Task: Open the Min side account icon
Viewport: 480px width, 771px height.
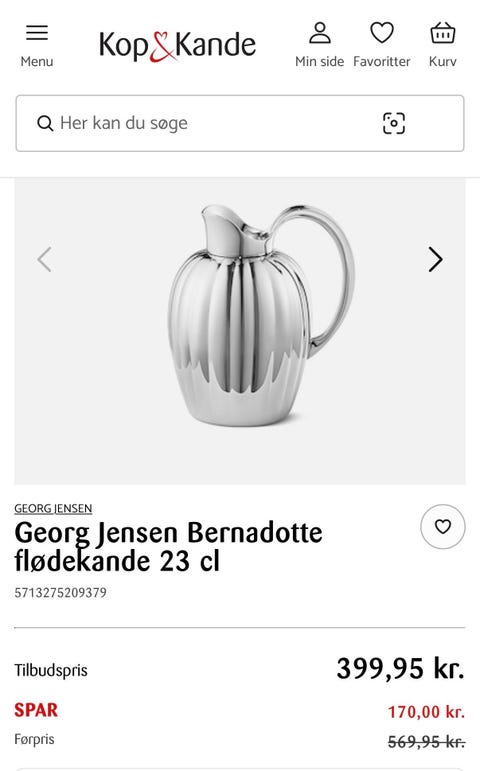Action: (x=320, y=33)
